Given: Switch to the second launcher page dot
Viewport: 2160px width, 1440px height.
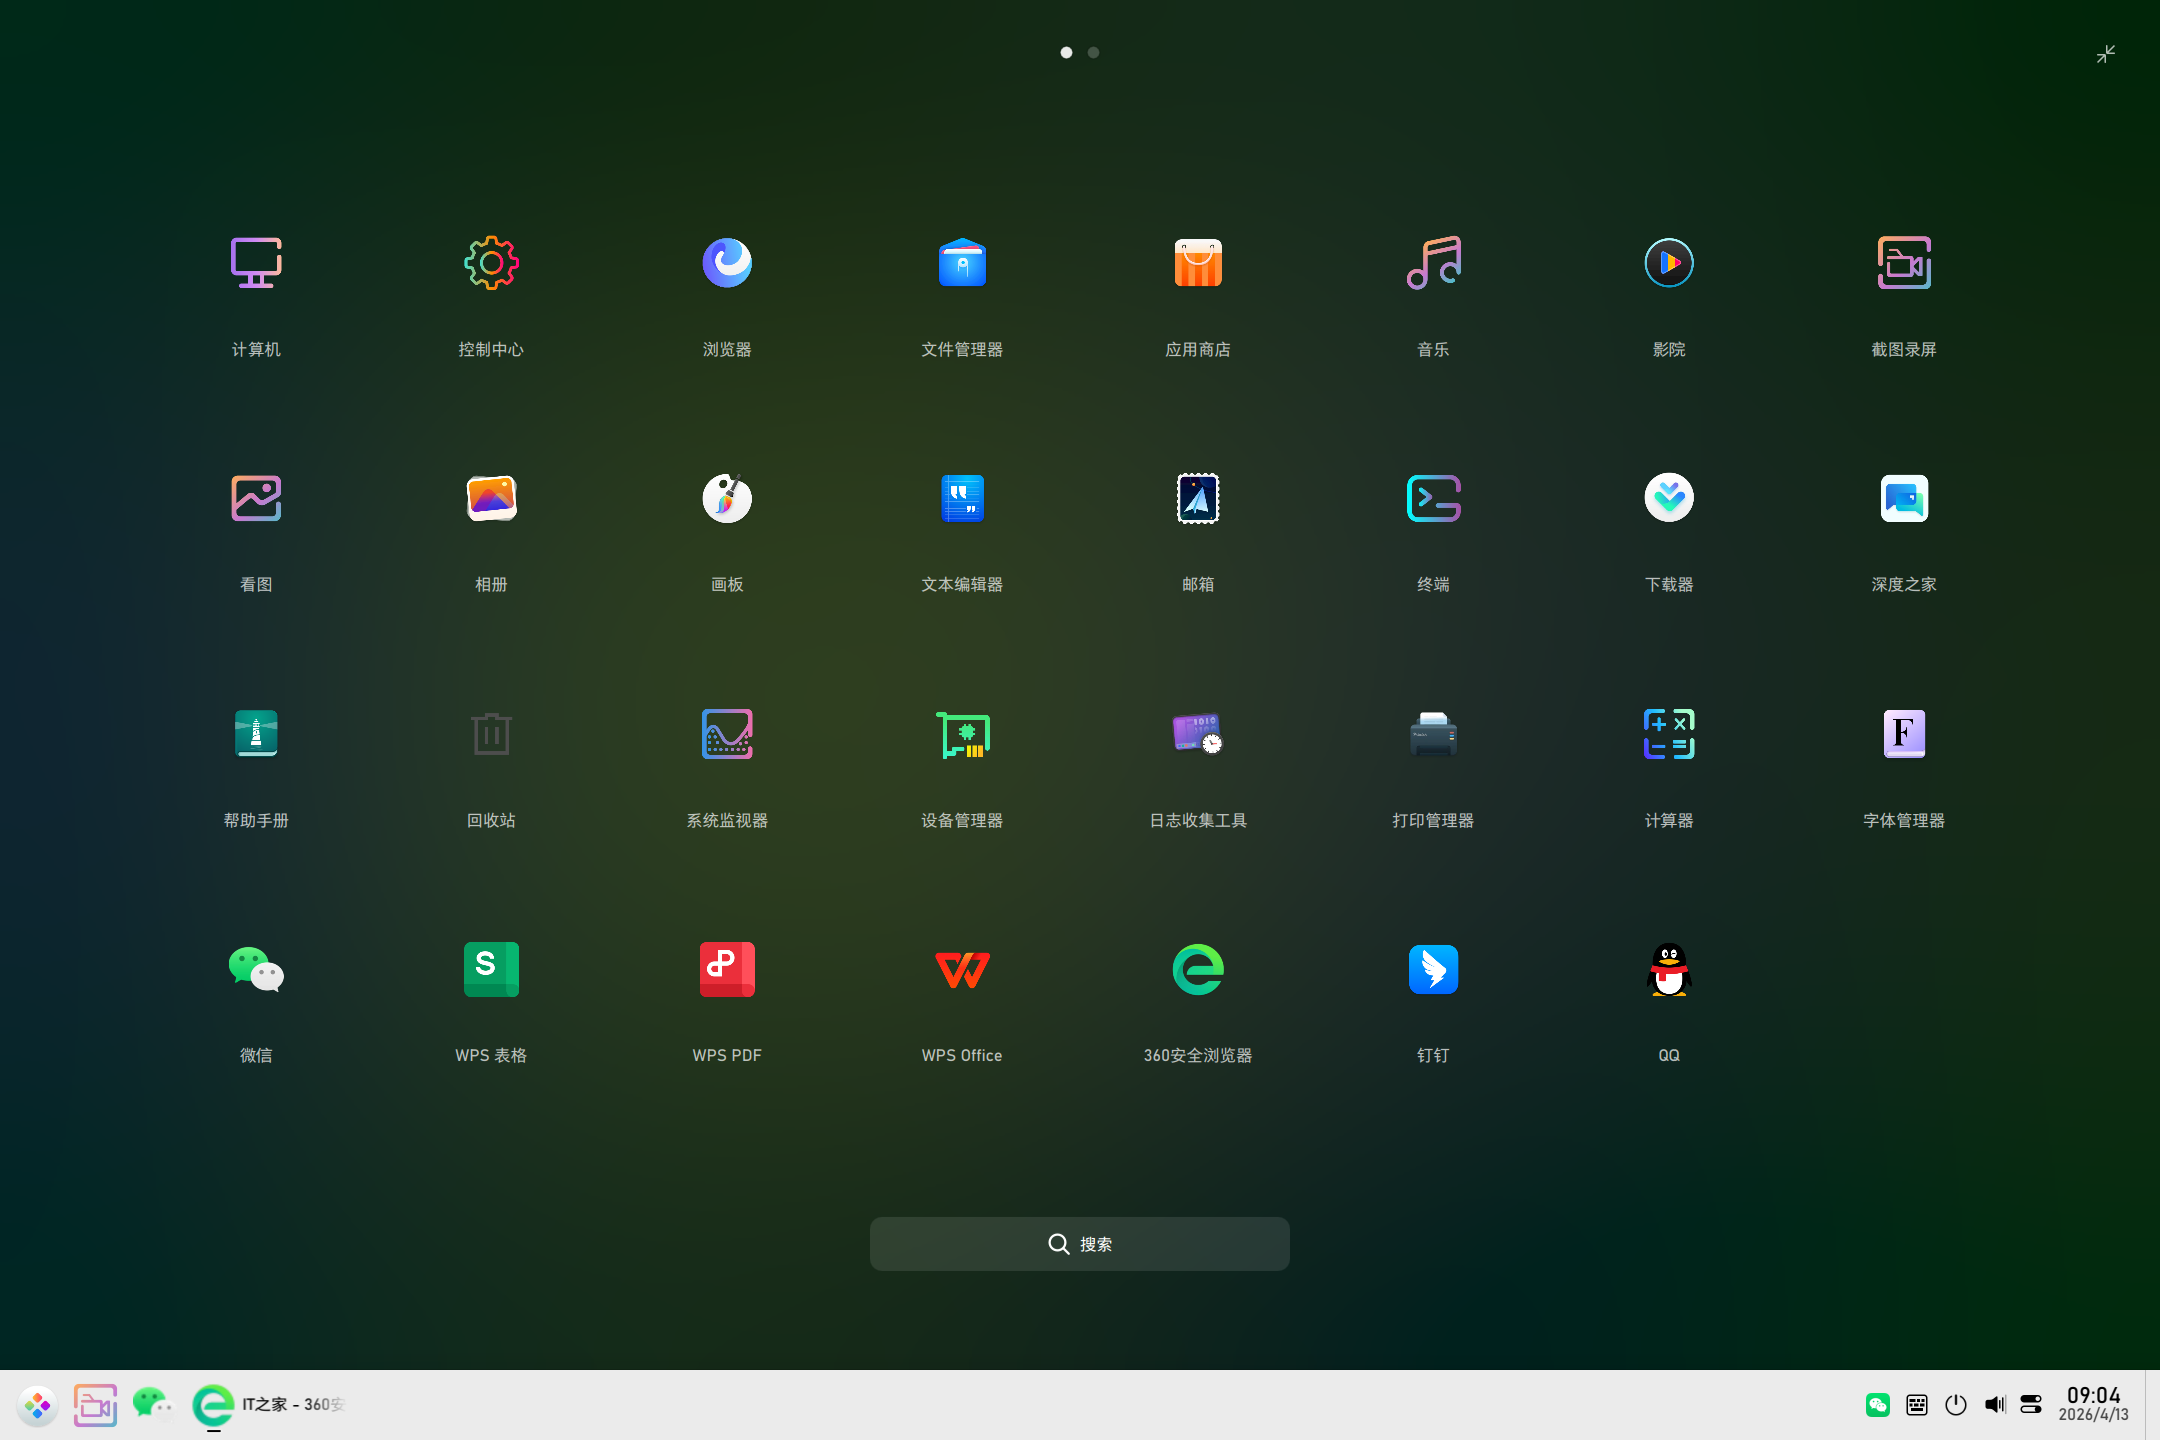Looking at the screenshot, I should tap(1094, 52).
